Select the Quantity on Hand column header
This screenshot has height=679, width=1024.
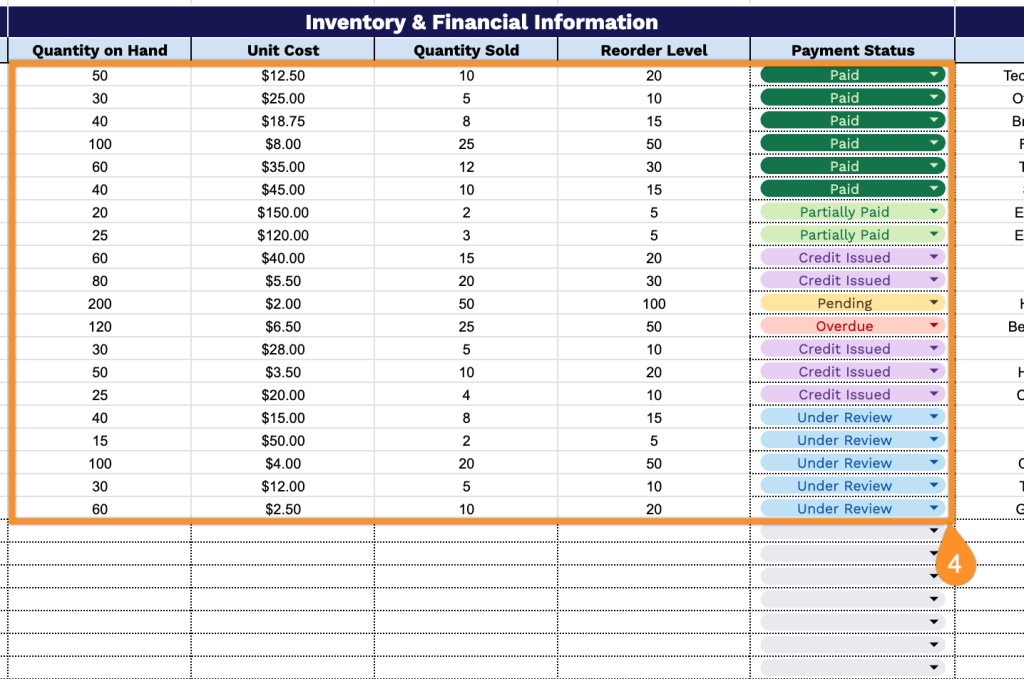pyautogui.click(x=99, y=50)
